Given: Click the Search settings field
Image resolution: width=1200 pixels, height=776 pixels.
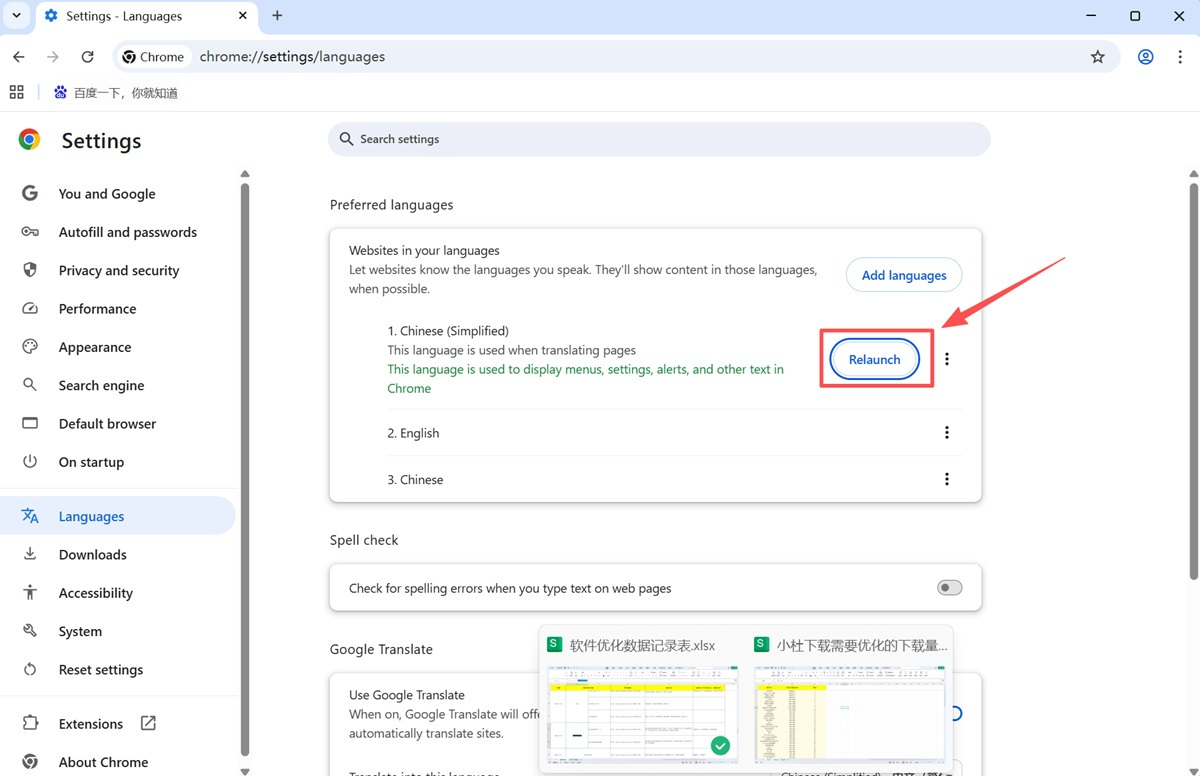Looking at the screenshot, I should click(x=659, y=139).
